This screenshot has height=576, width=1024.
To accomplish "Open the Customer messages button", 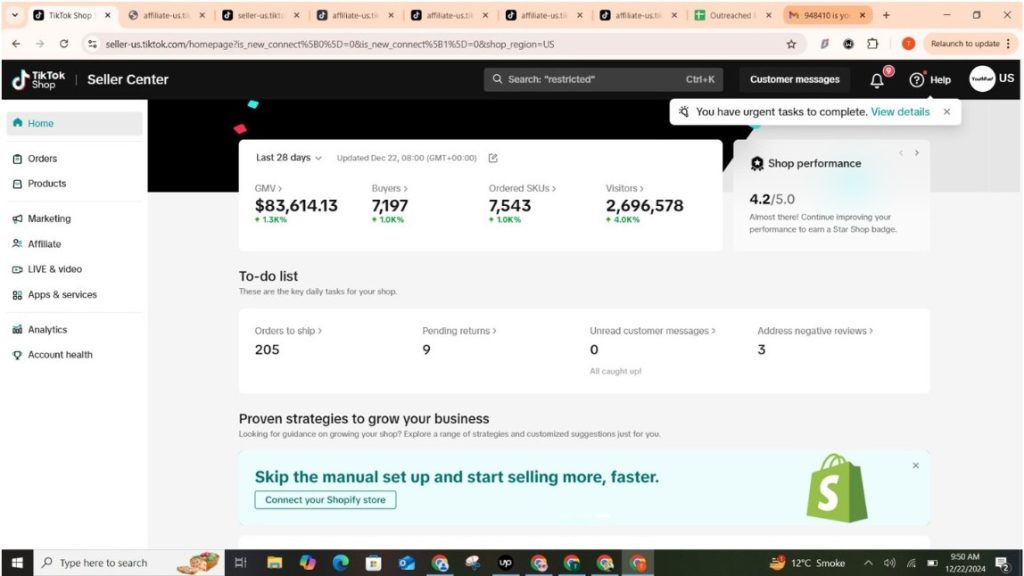I will pos(795,80).
